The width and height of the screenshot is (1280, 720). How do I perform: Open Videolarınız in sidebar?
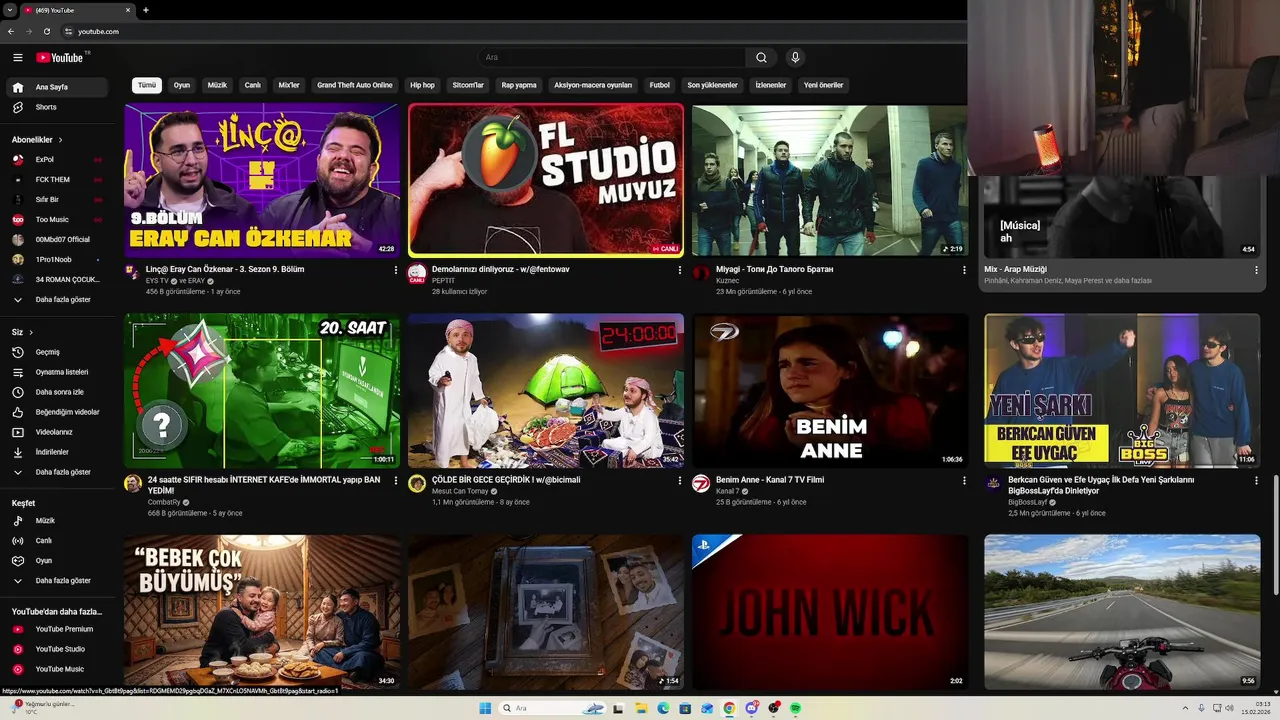tap(57, 432)
